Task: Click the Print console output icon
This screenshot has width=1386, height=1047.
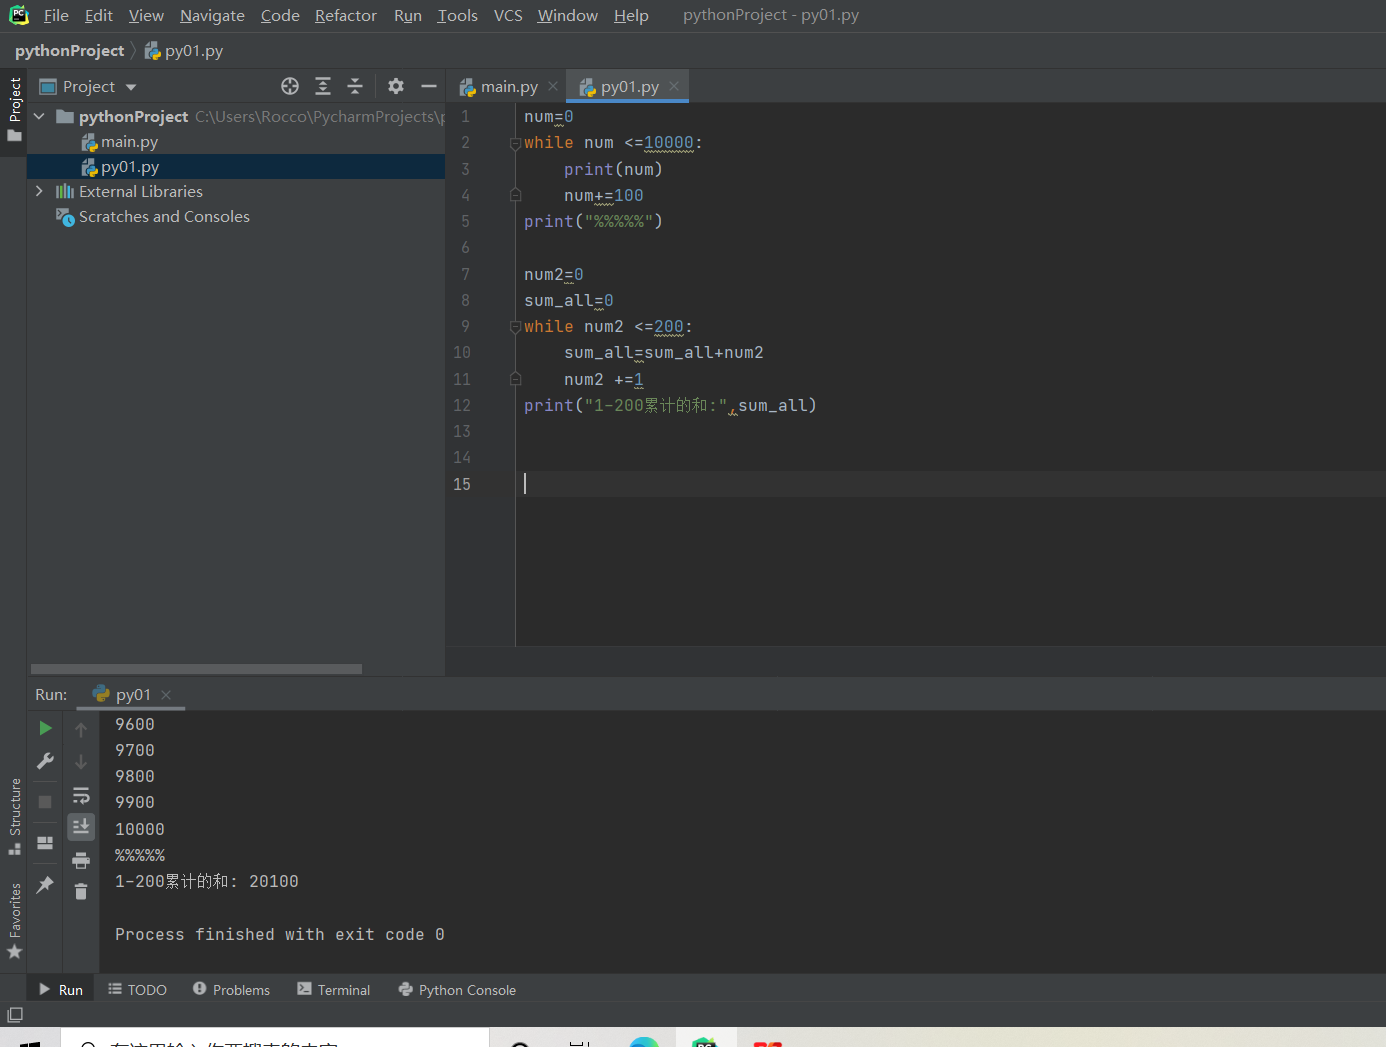Action: 81,860
